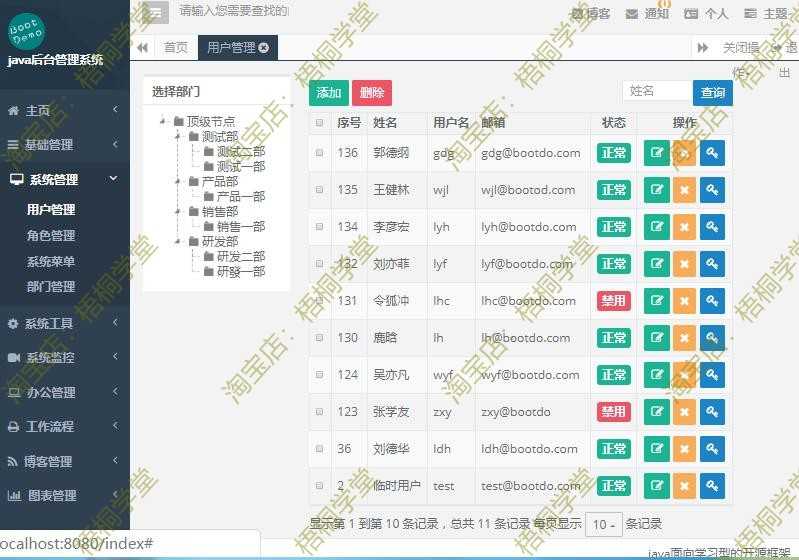The image size is (799, 560).
Task: Focus the 姓名 search input field
Action: [x=657, y=91]
